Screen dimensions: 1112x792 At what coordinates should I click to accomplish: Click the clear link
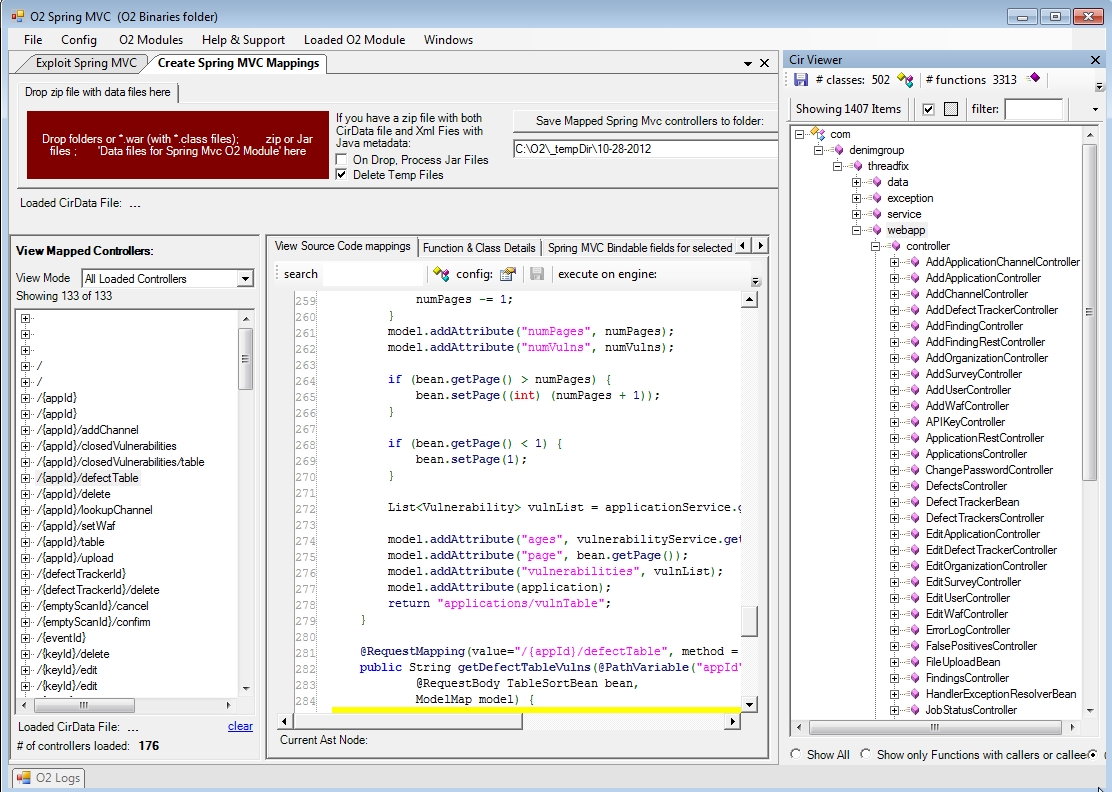point(240,727)
